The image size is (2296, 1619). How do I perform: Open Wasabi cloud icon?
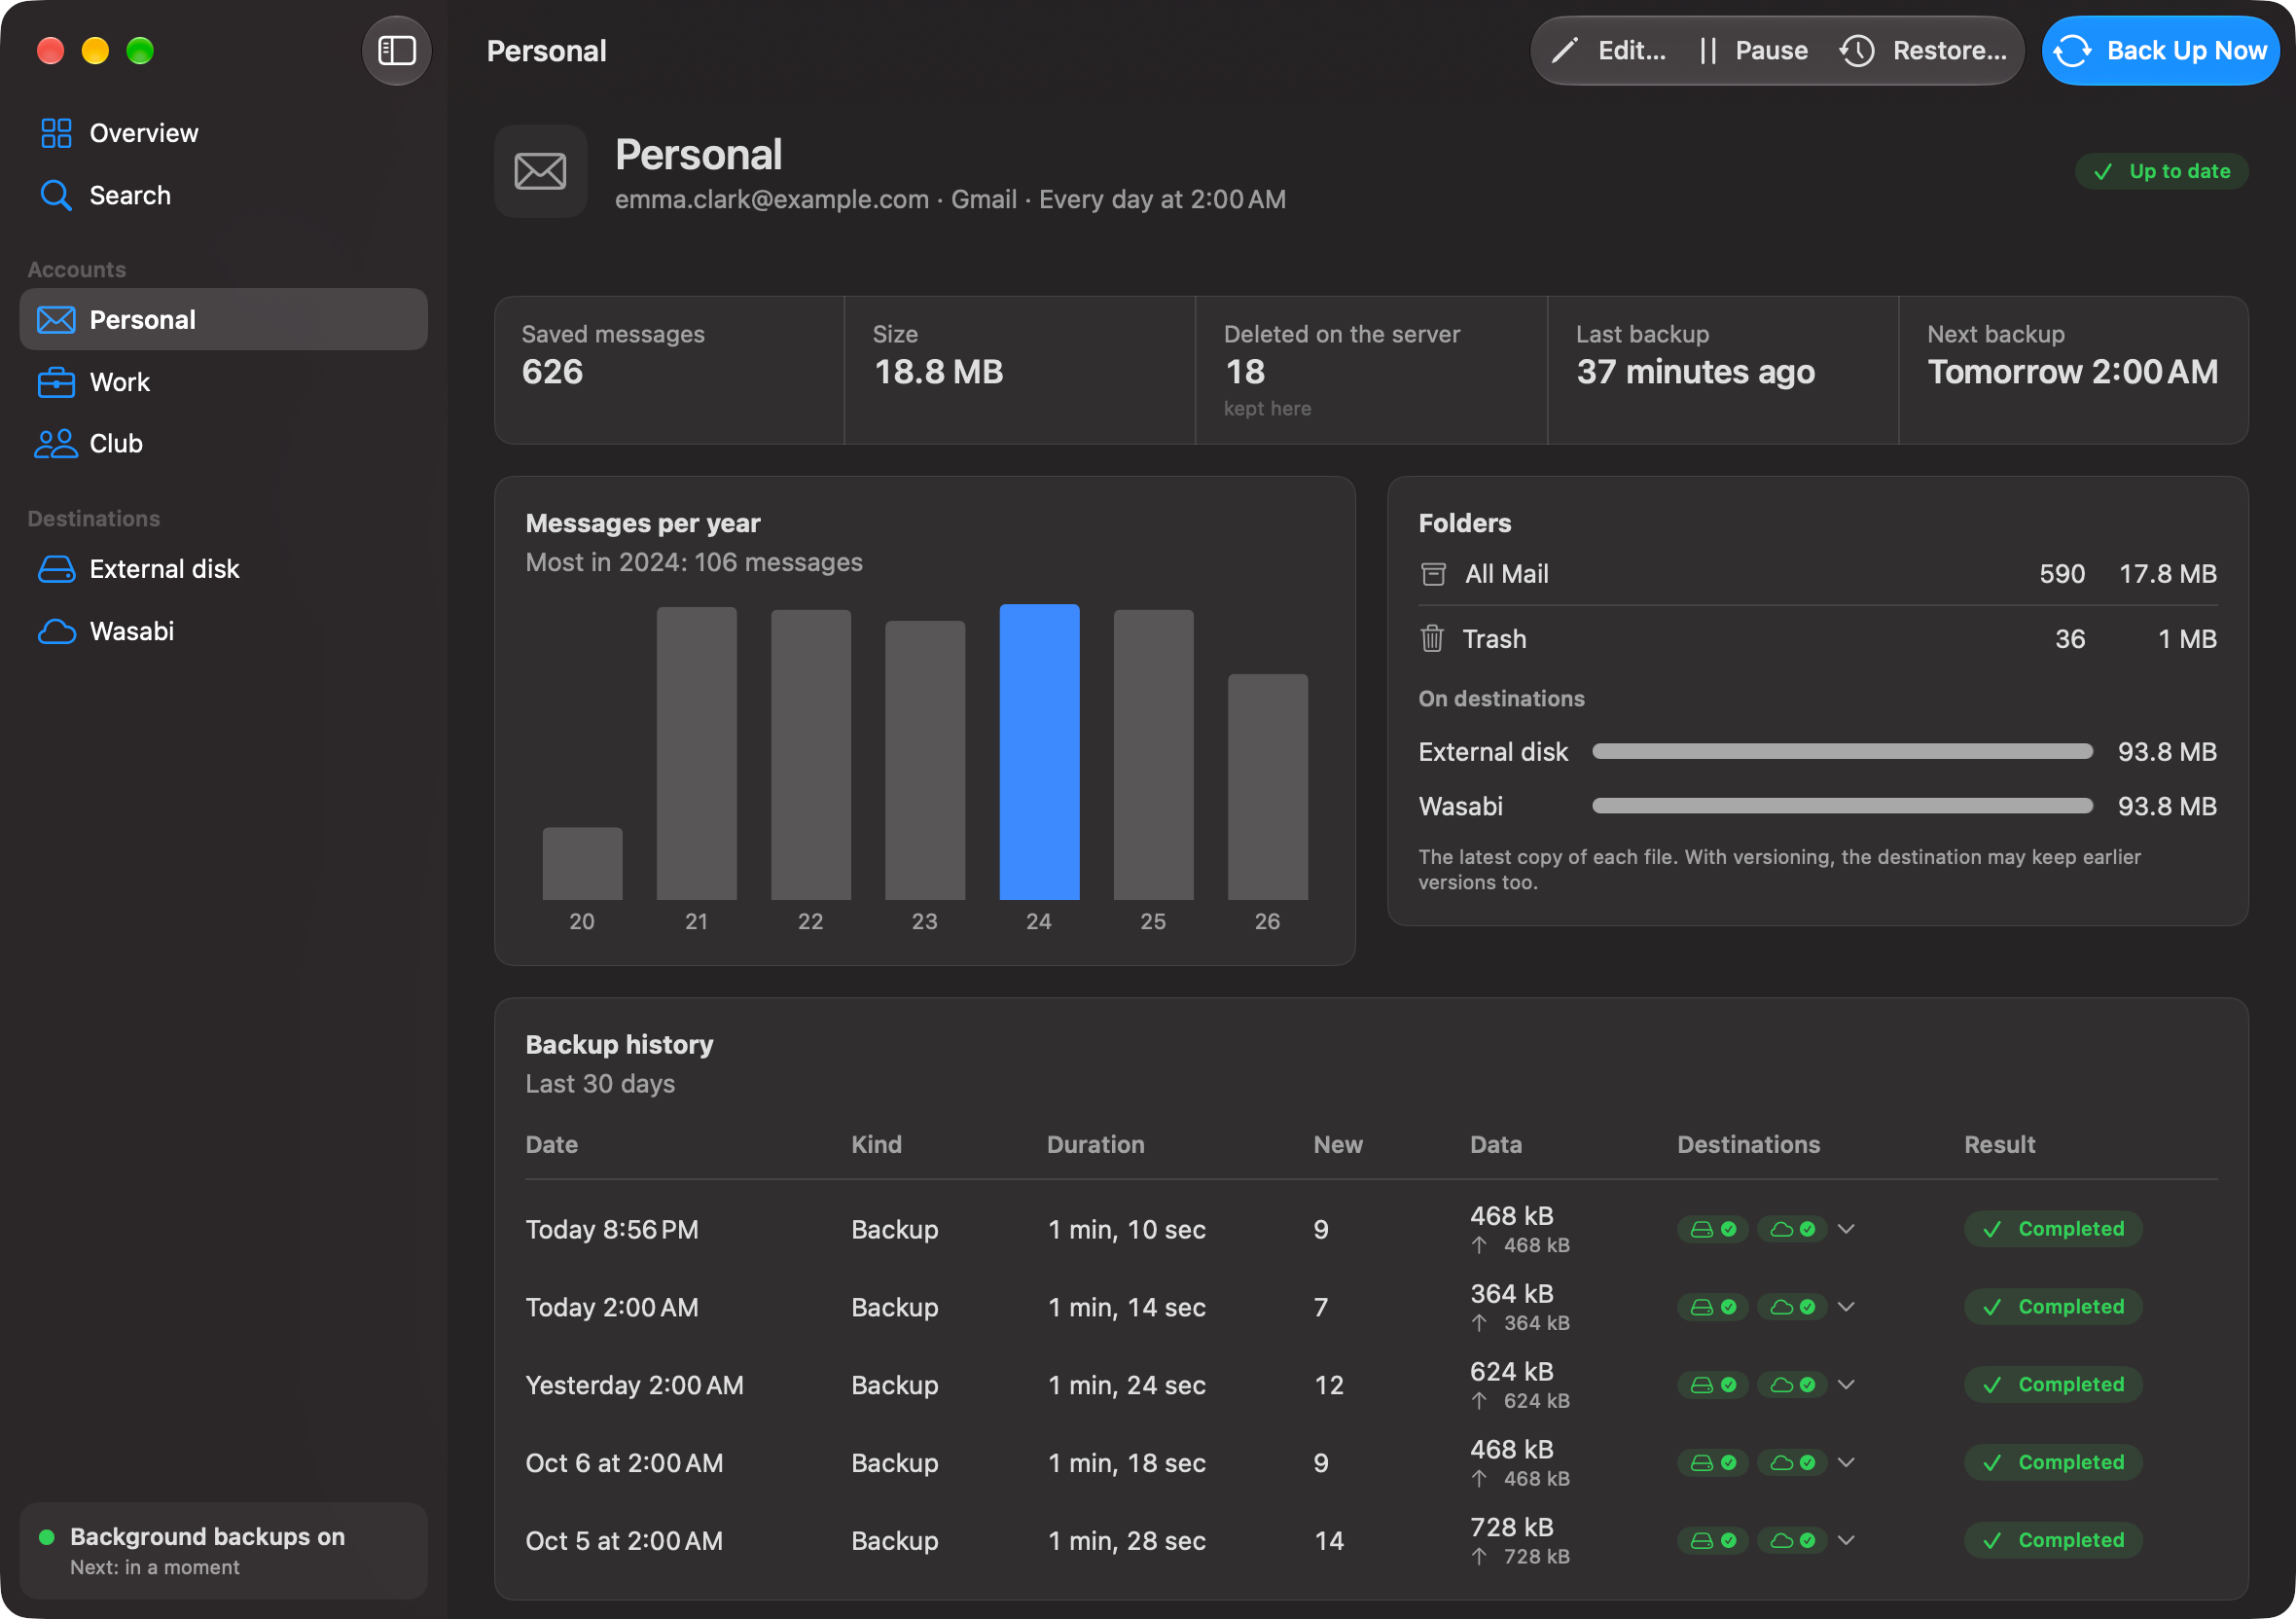point(56,631)
